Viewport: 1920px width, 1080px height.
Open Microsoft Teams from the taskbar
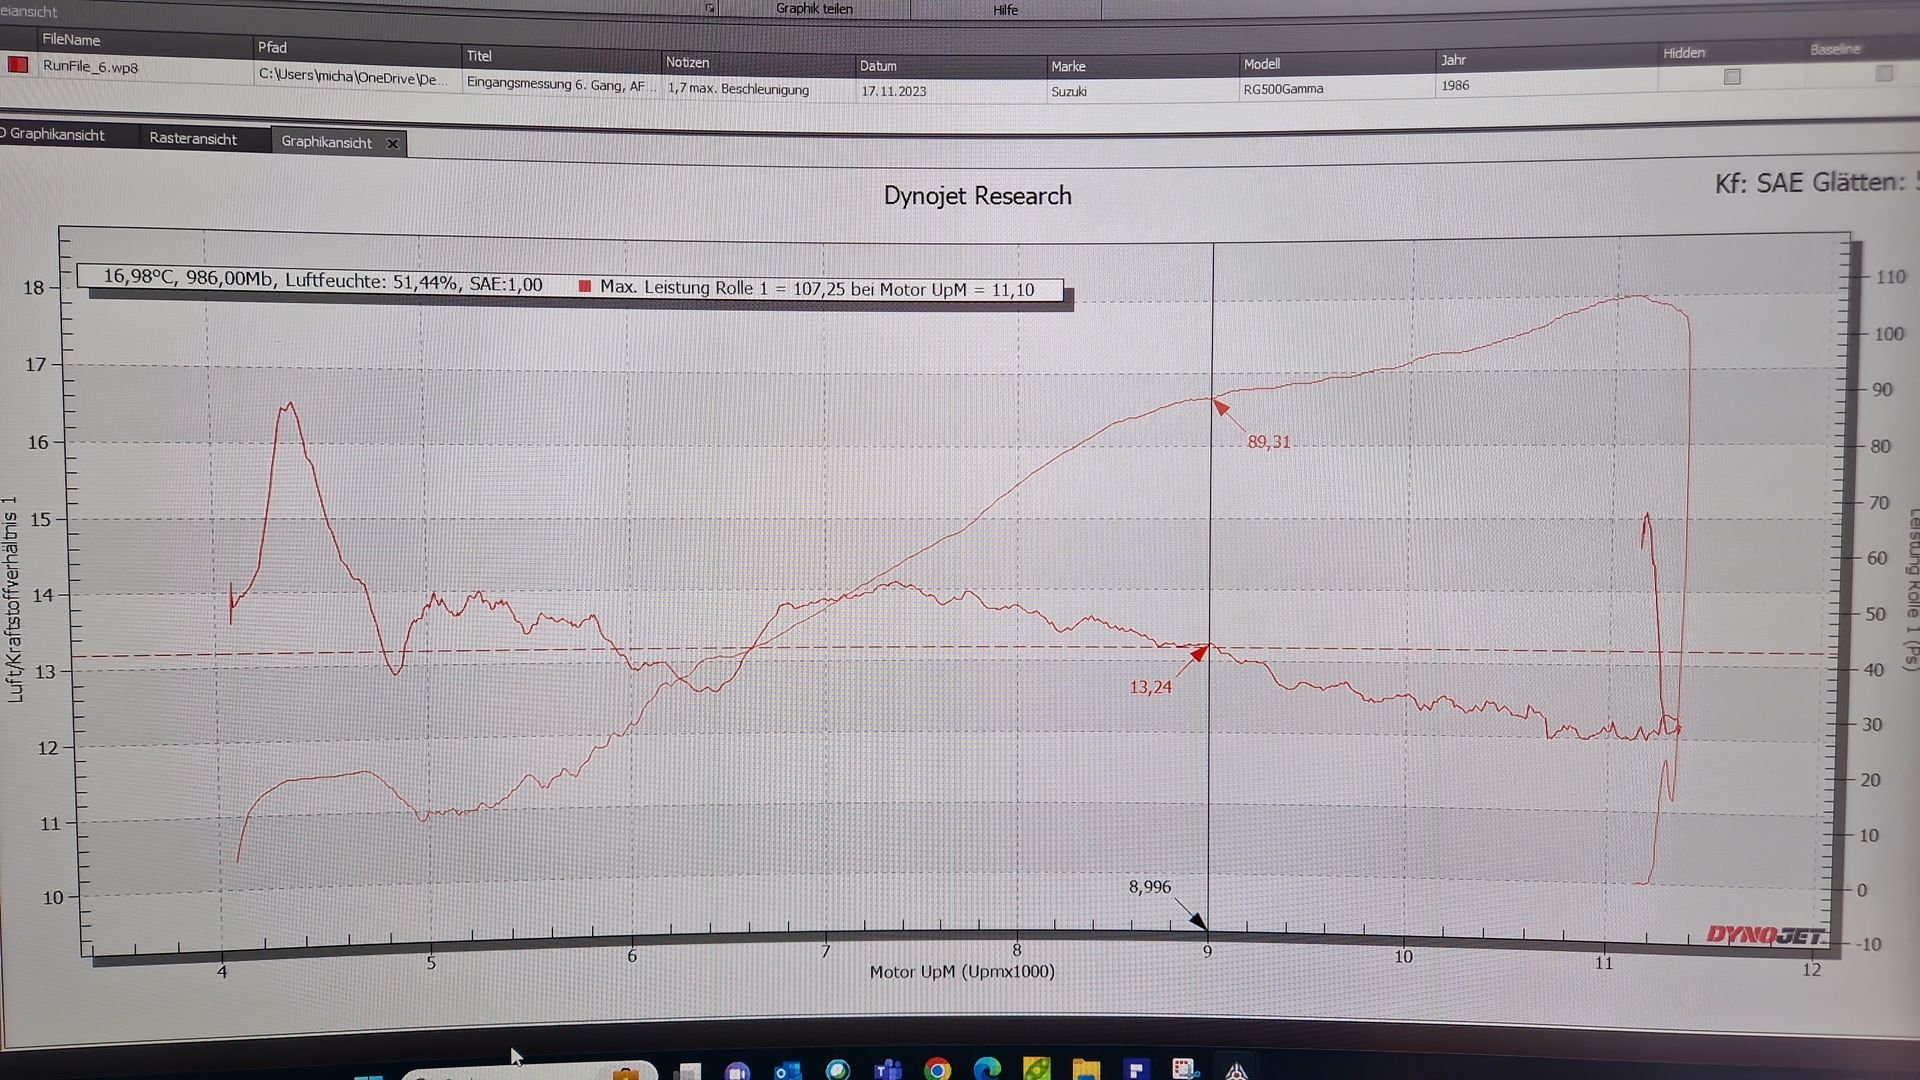888,1069
